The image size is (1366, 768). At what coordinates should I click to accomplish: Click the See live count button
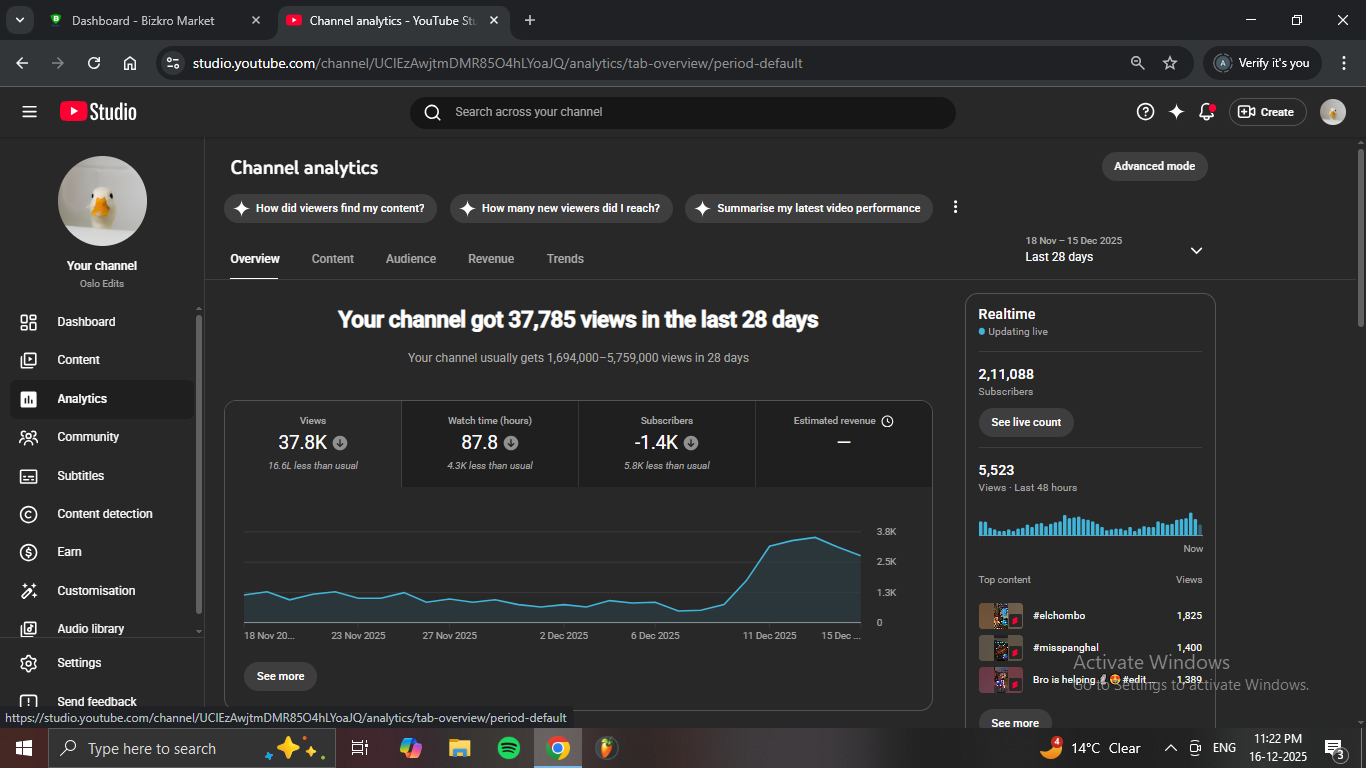tap(1025, 422)
